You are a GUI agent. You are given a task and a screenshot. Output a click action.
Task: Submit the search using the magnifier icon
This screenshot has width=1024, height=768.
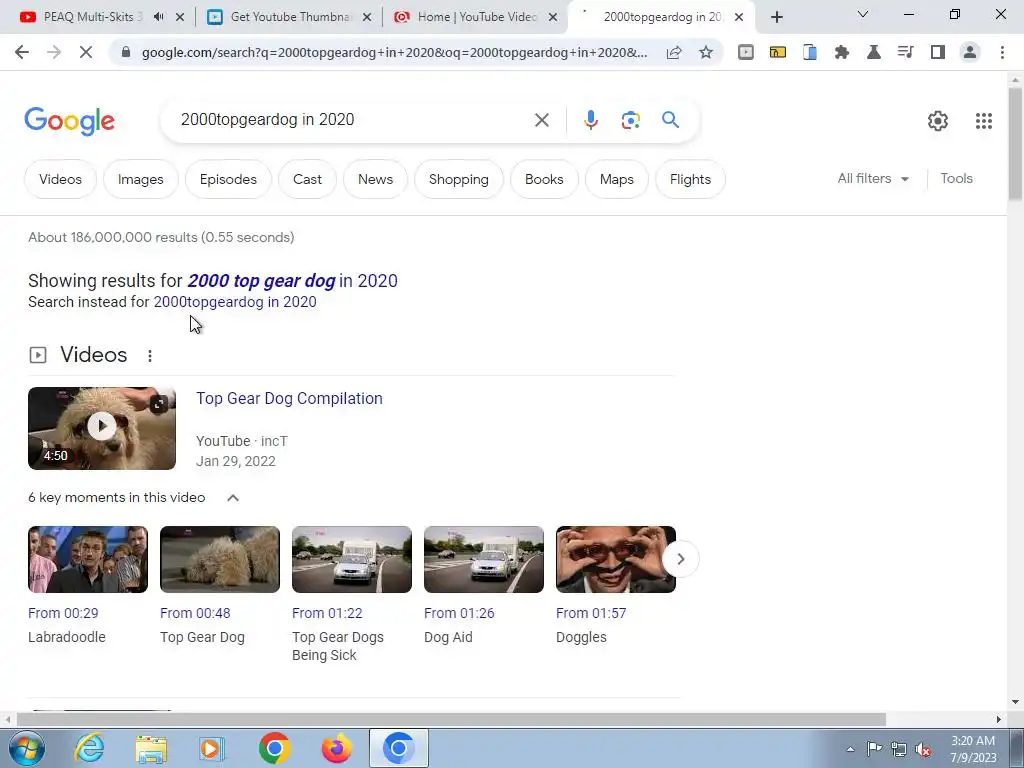pos(670,120)
